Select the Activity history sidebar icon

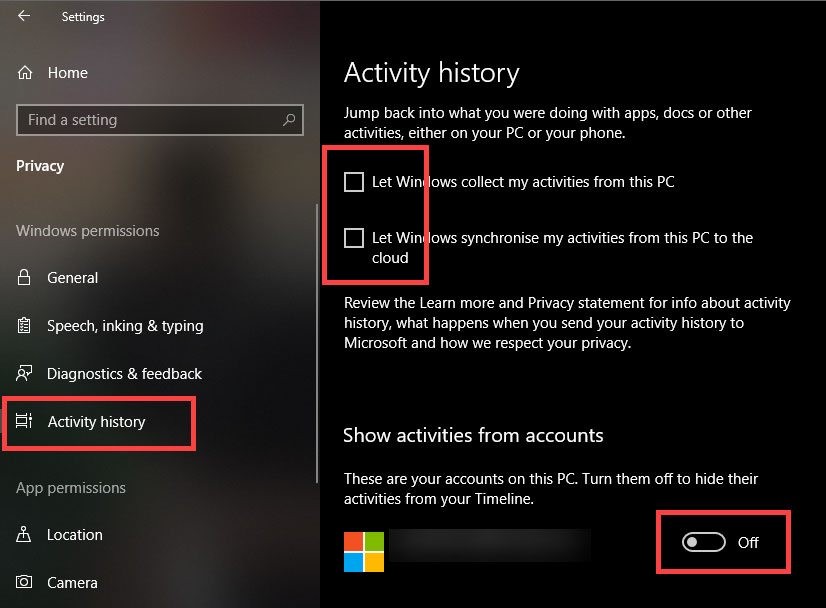pyautogui.click(x=25, y=421)
